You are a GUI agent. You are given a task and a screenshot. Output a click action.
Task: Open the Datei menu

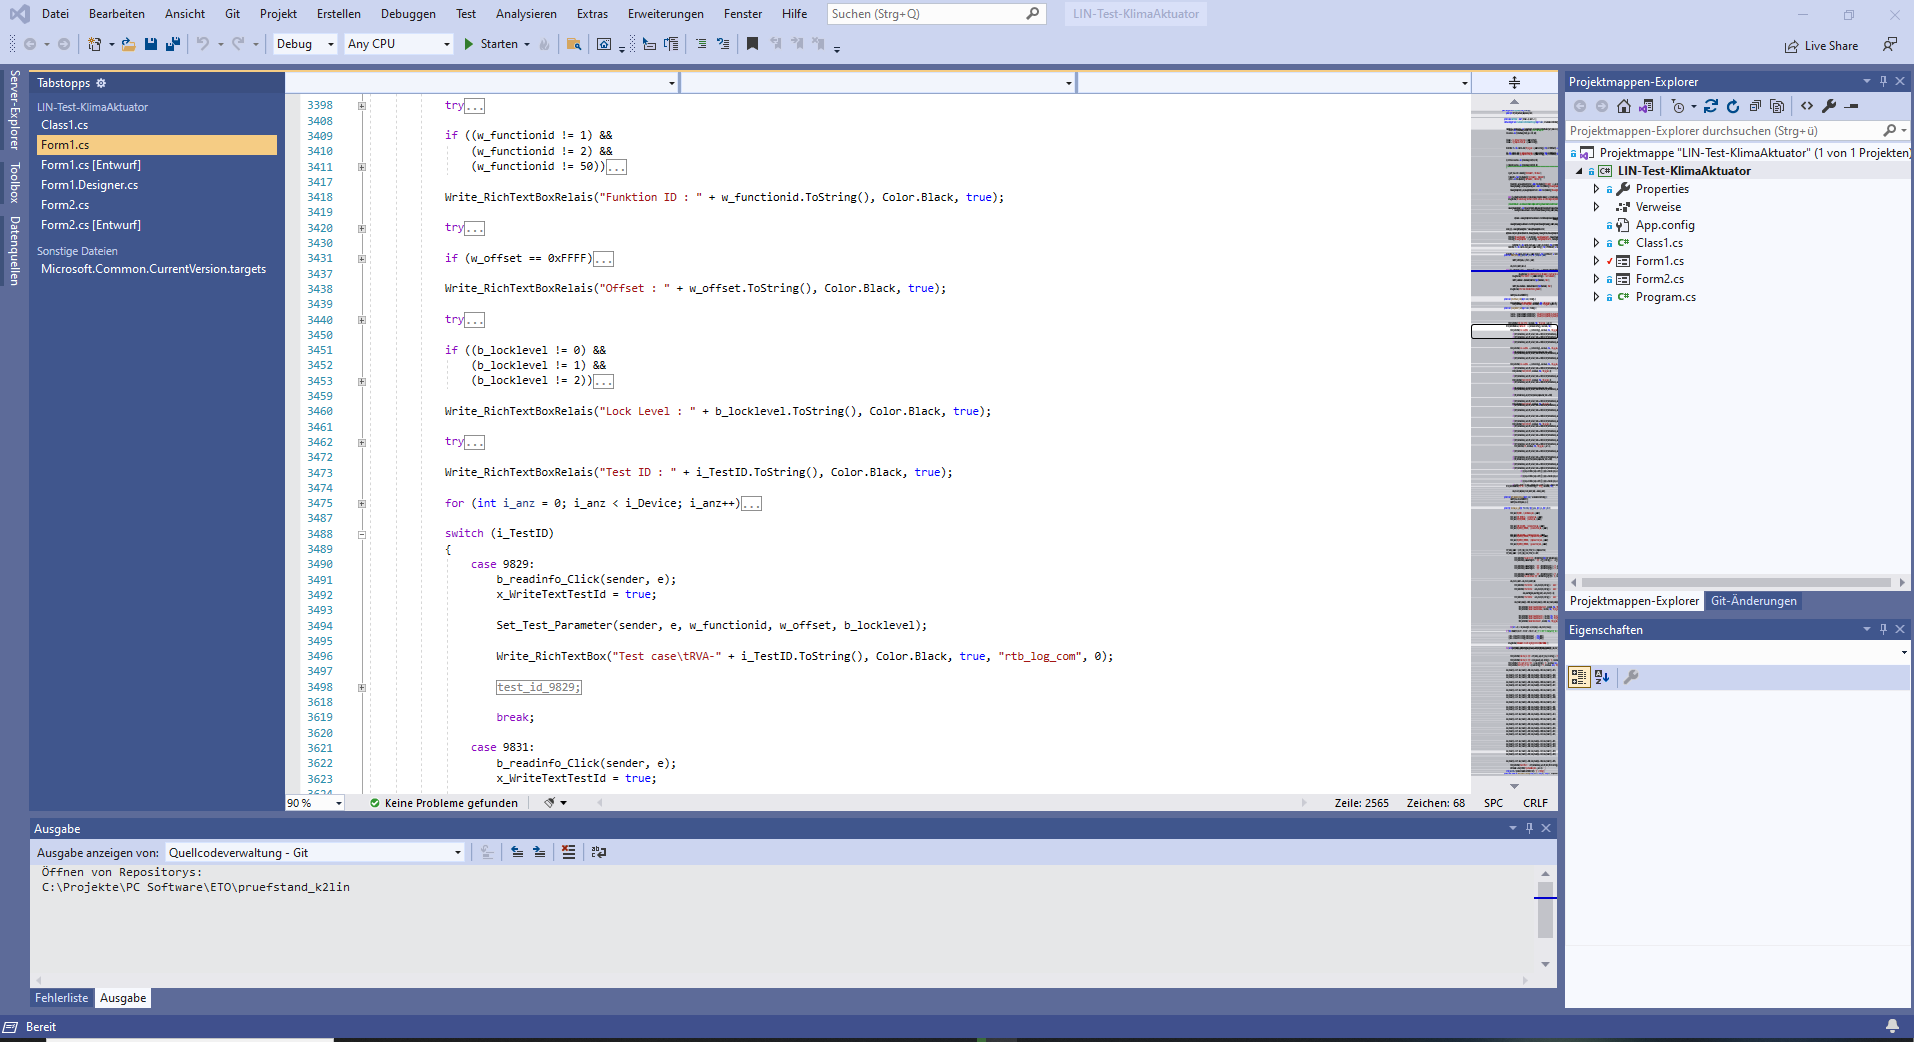coord(55,14)
